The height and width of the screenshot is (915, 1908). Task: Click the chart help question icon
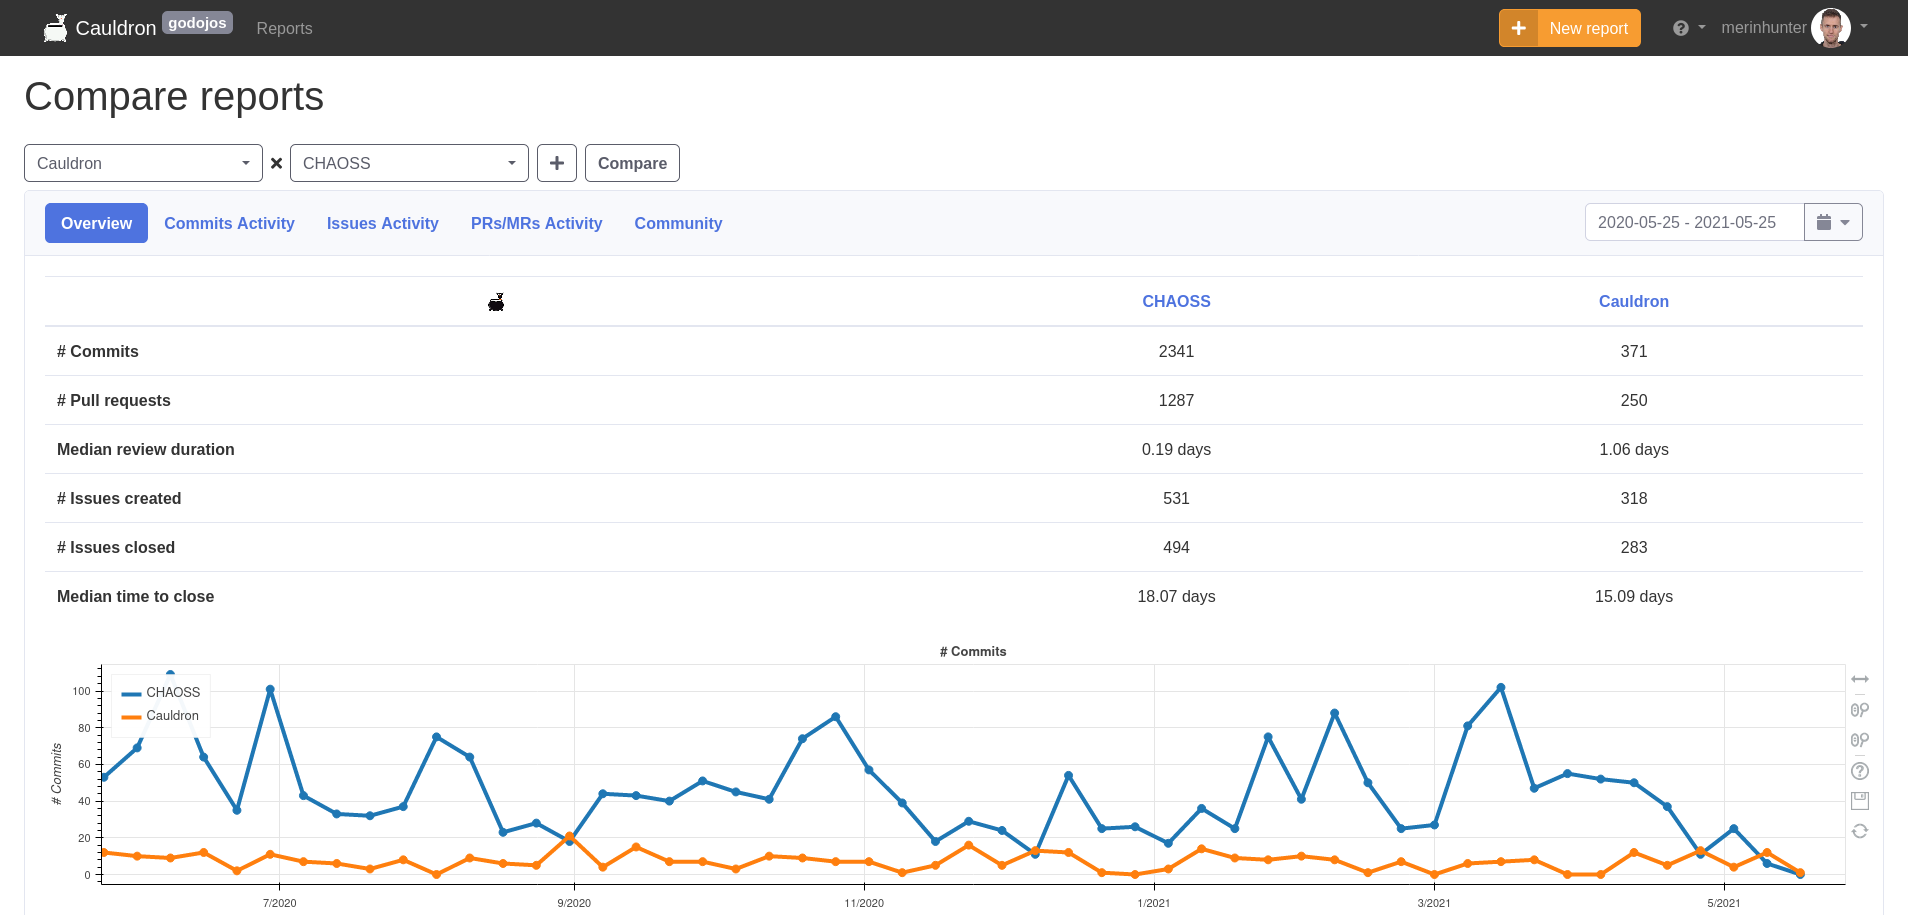pos(1860,771)
